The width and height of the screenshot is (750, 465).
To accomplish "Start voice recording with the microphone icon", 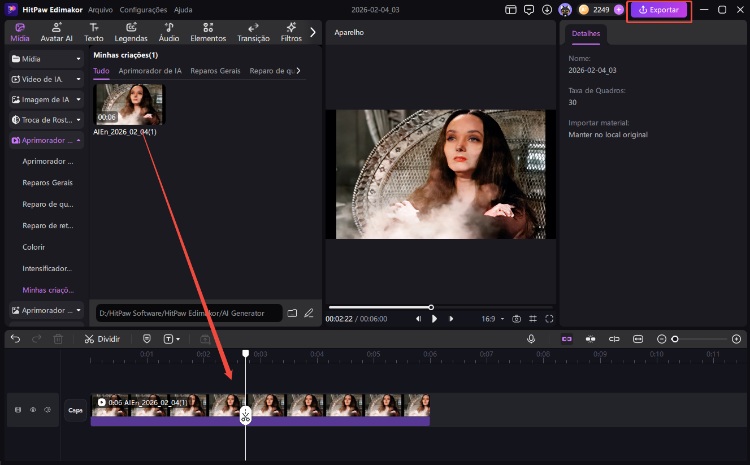I will click(531, 339).
